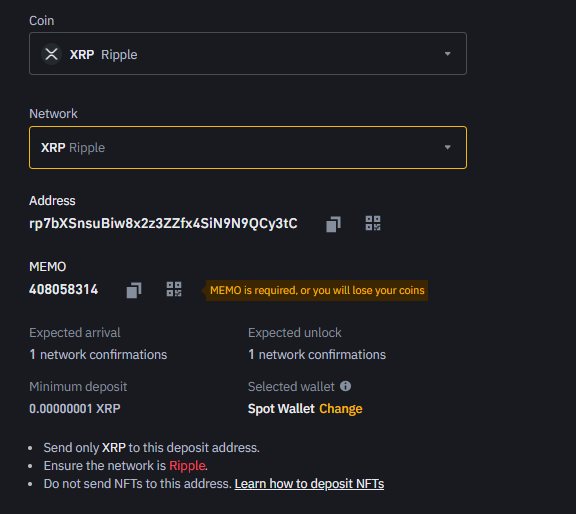Expand the Network dropdown arrow

[447, 147]
